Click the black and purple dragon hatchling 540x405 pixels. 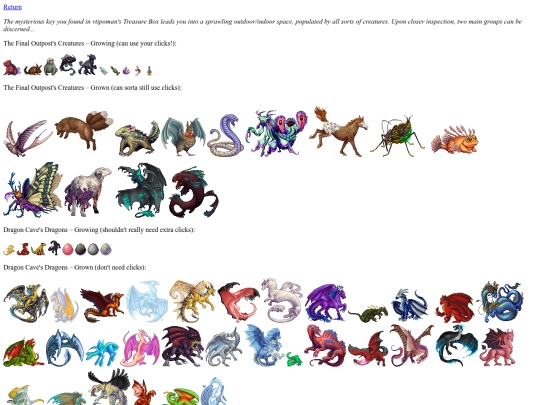[x=54, y=248]
